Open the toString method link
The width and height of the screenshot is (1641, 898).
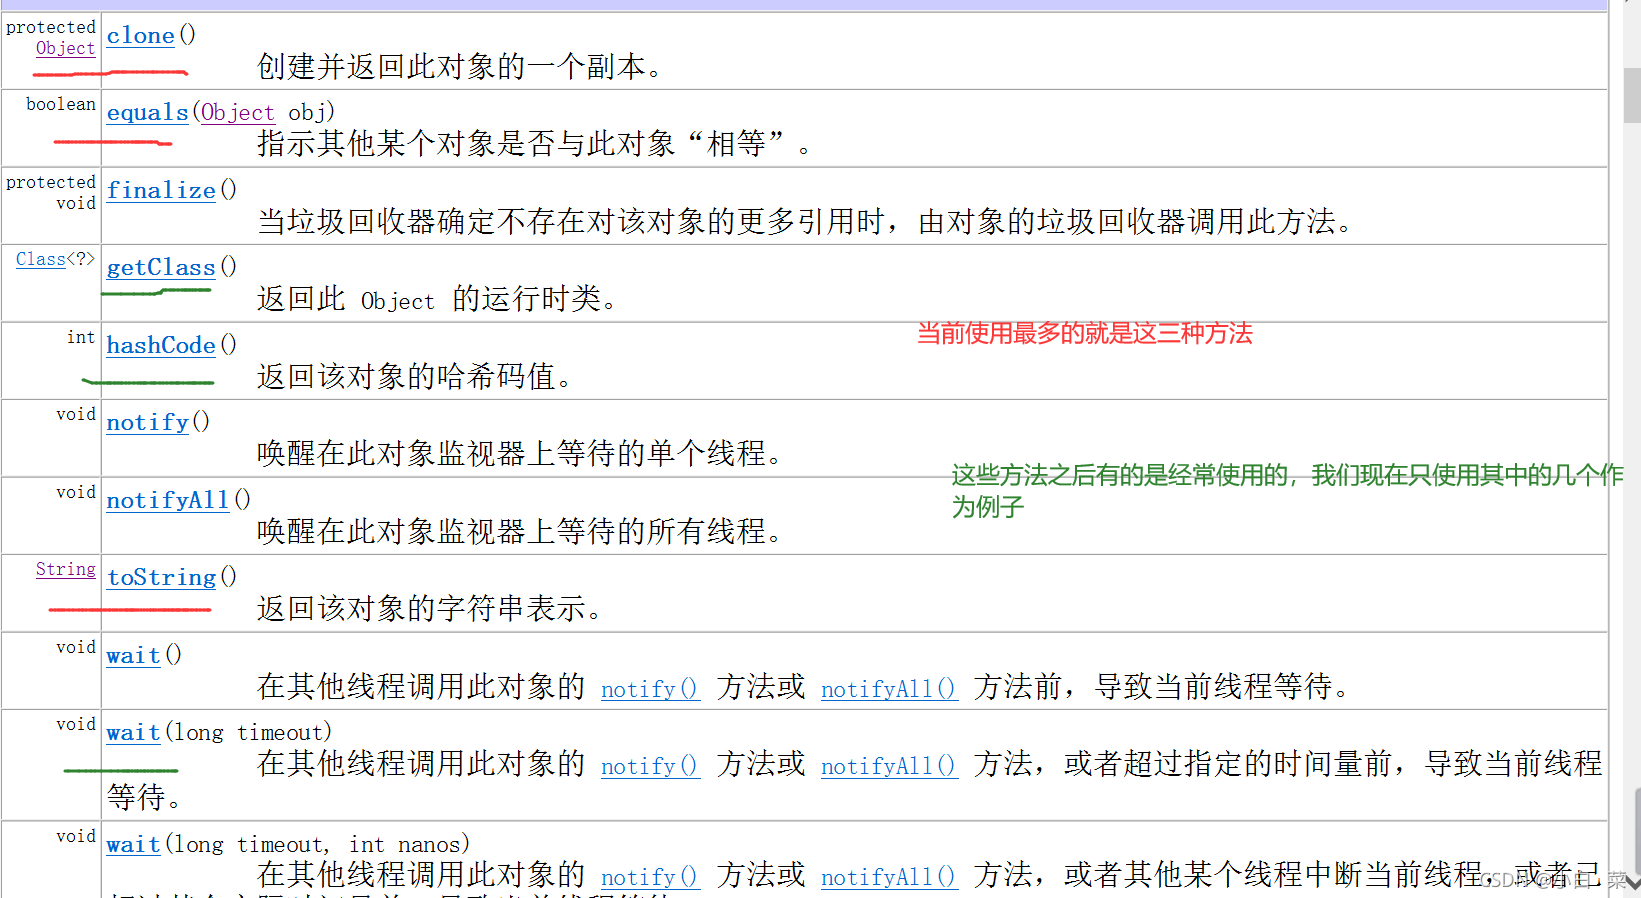pos(162,577)
